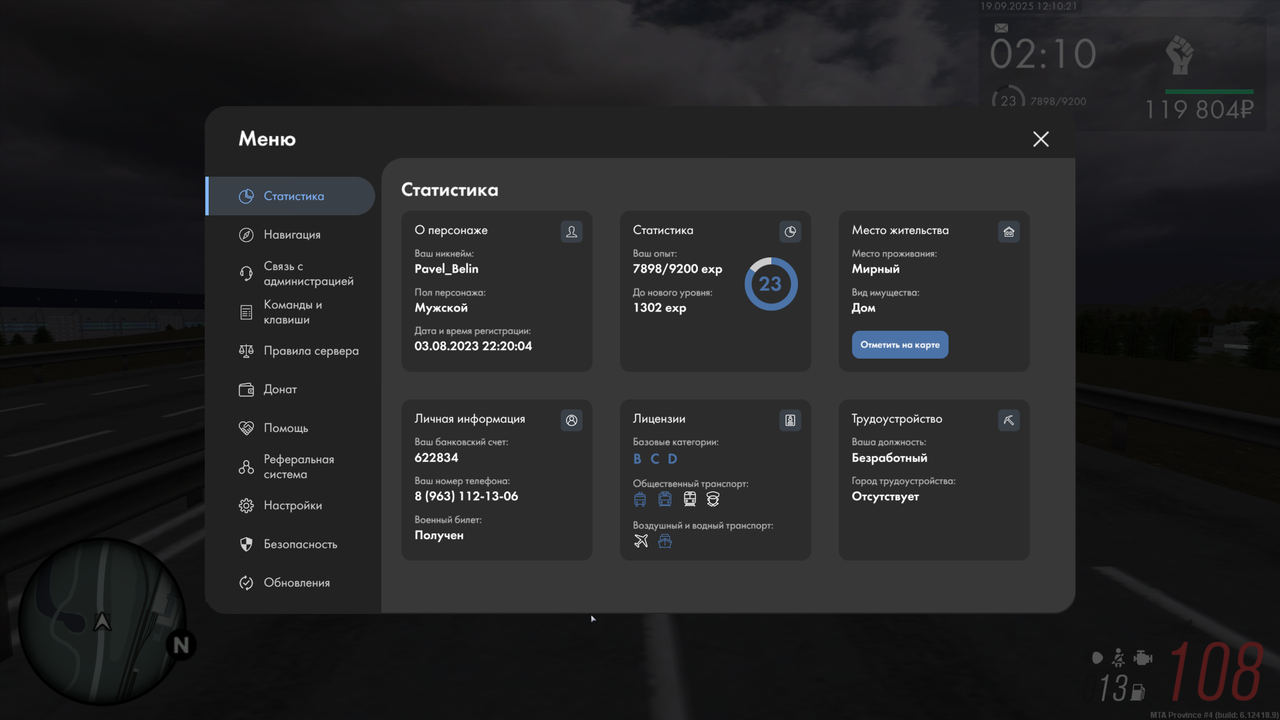Click license category C
1280x720 pixels.
[655, 459]
